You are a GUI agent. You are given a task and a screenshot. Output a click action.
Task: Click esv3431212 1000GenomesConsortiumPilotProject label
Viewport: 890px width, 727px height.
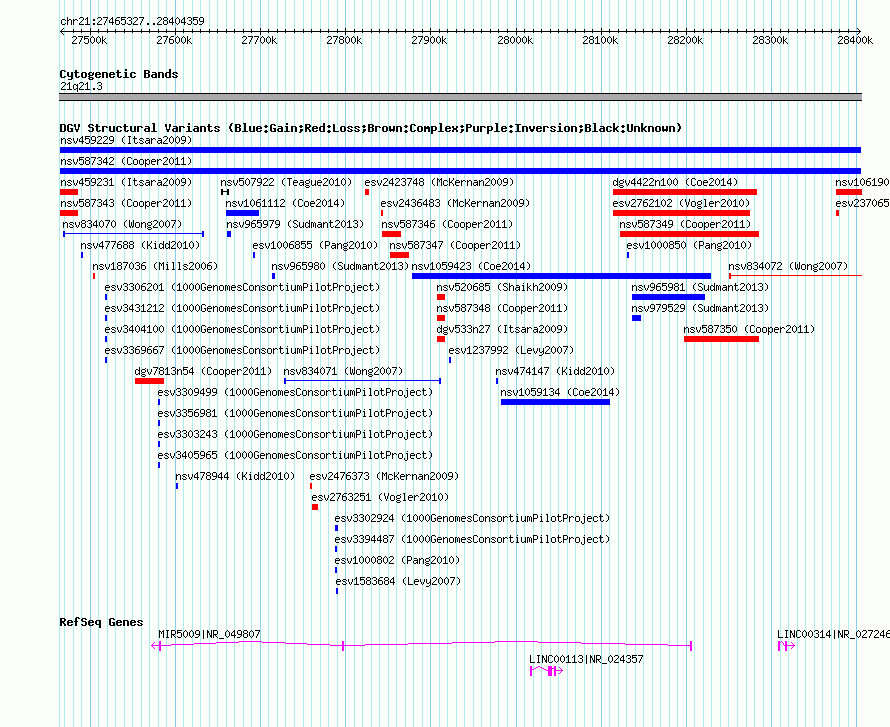[242, 308]
